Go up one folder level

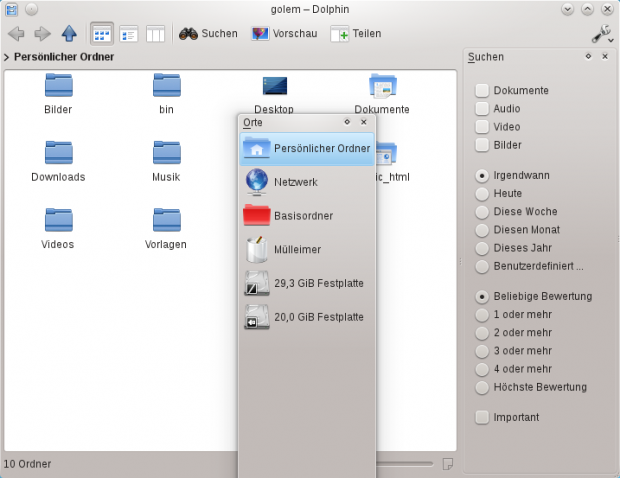click(69, 34)
